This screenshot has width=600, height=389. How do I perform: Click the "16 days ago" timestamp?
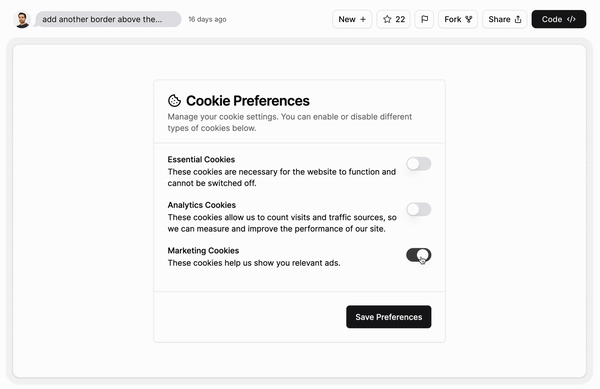[207, 19]
